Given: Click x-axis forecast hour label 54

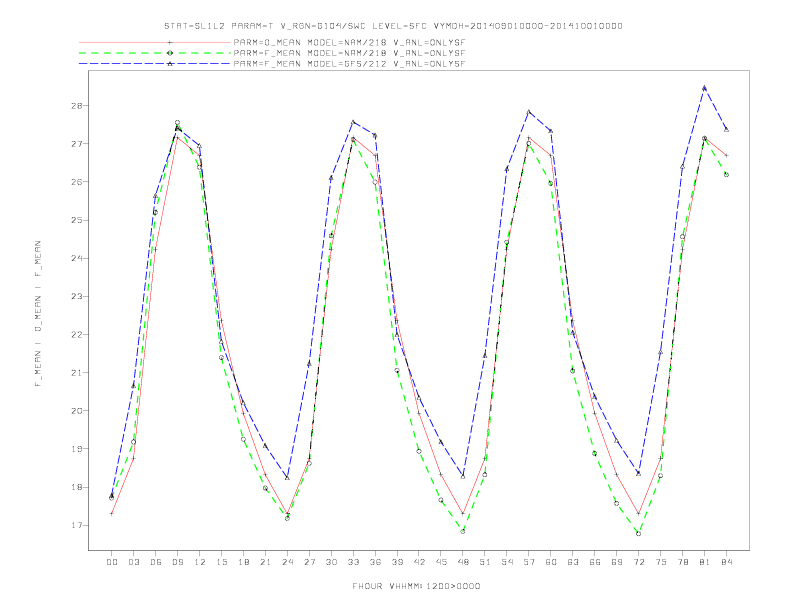Looking at the screenshot, I should (x=507, y=562).
